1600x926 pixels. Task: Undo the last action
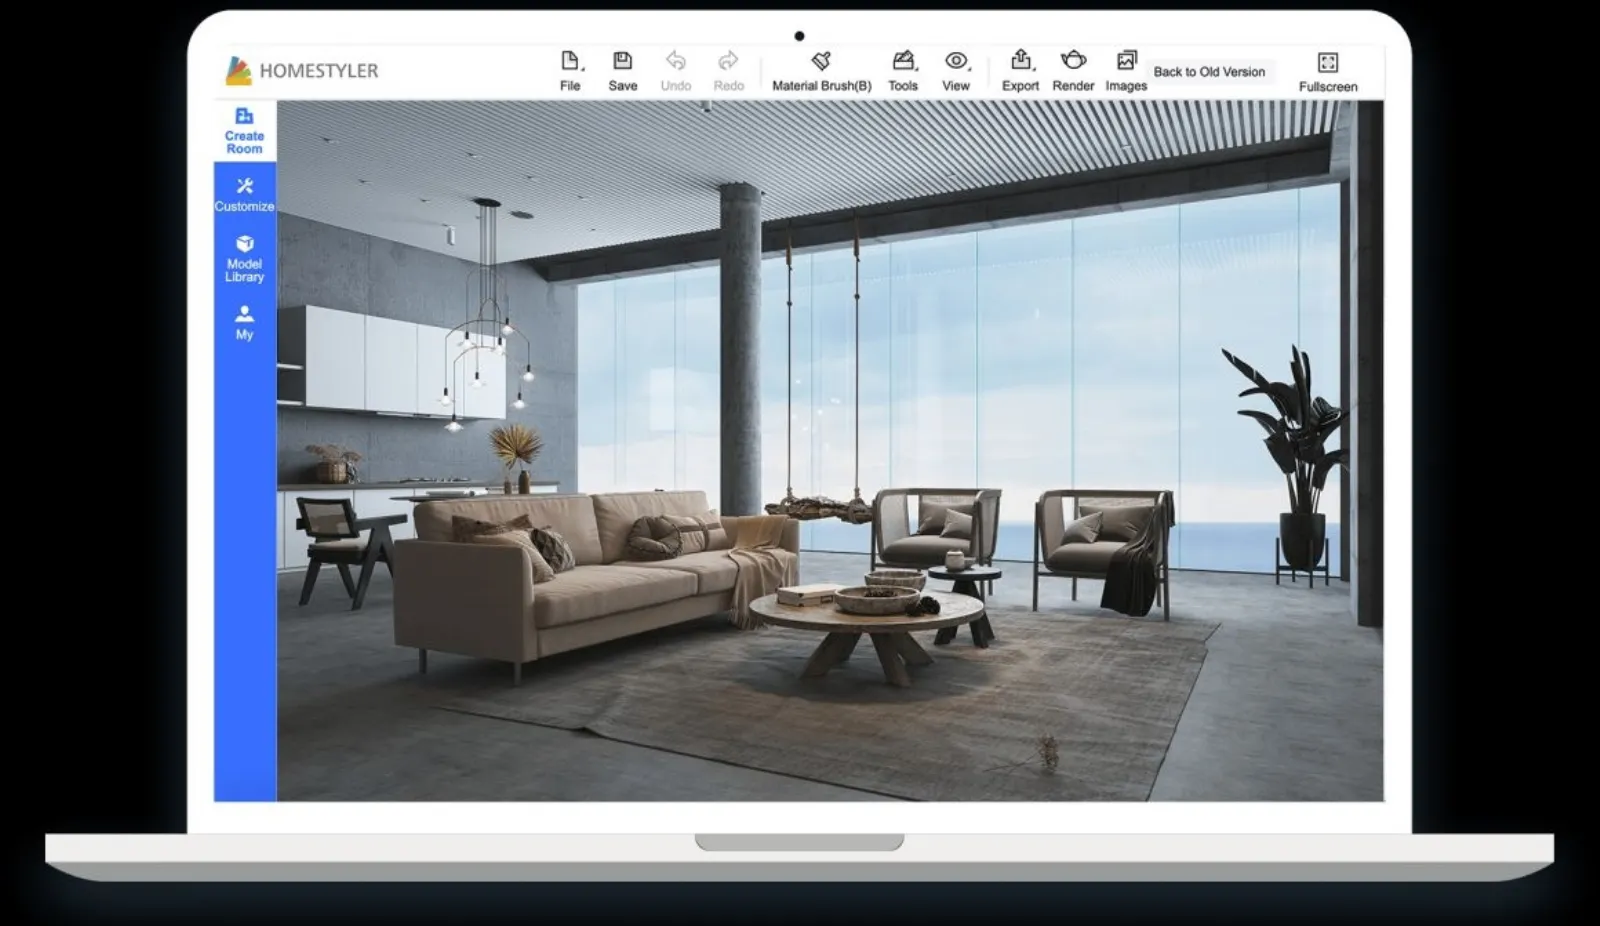[676, 71]
